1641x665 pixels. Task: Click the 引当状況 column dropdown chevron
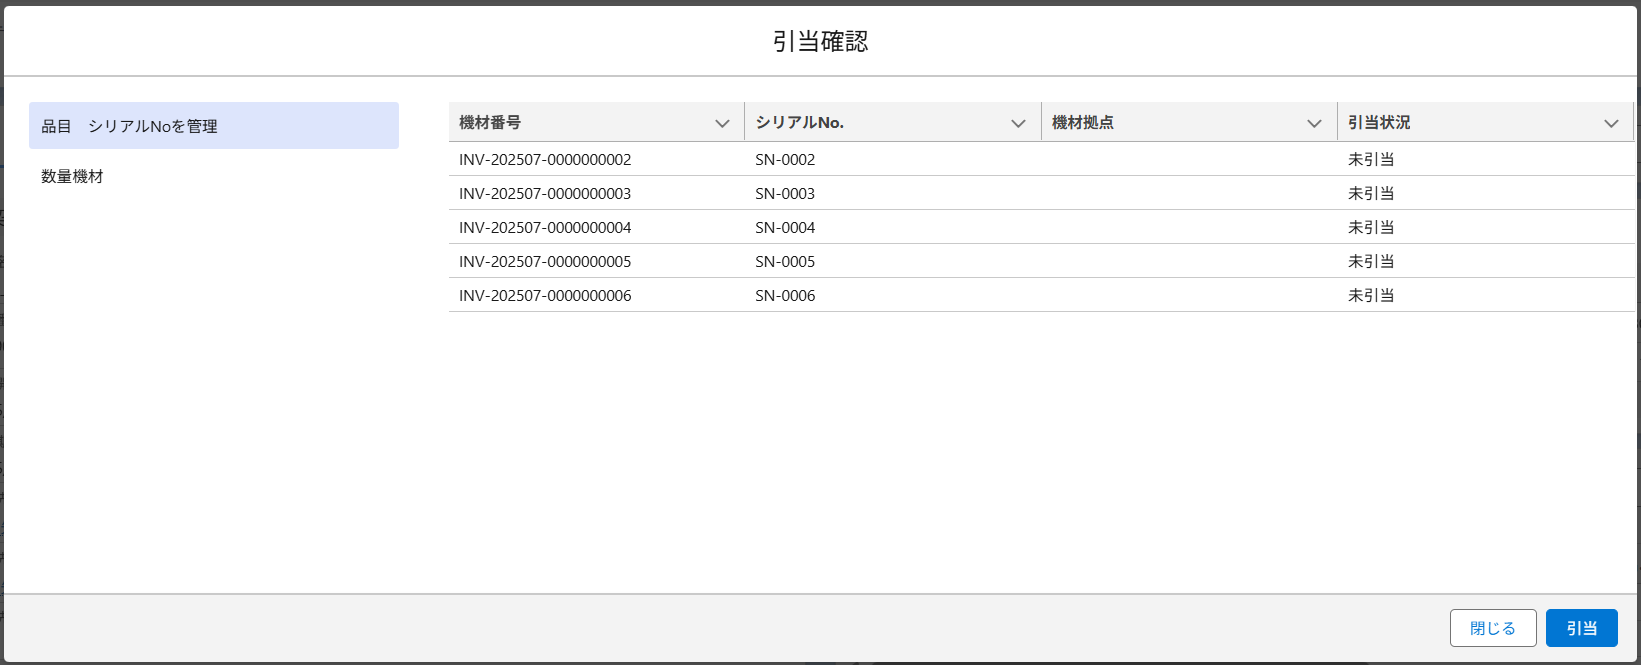(1611, 123)
